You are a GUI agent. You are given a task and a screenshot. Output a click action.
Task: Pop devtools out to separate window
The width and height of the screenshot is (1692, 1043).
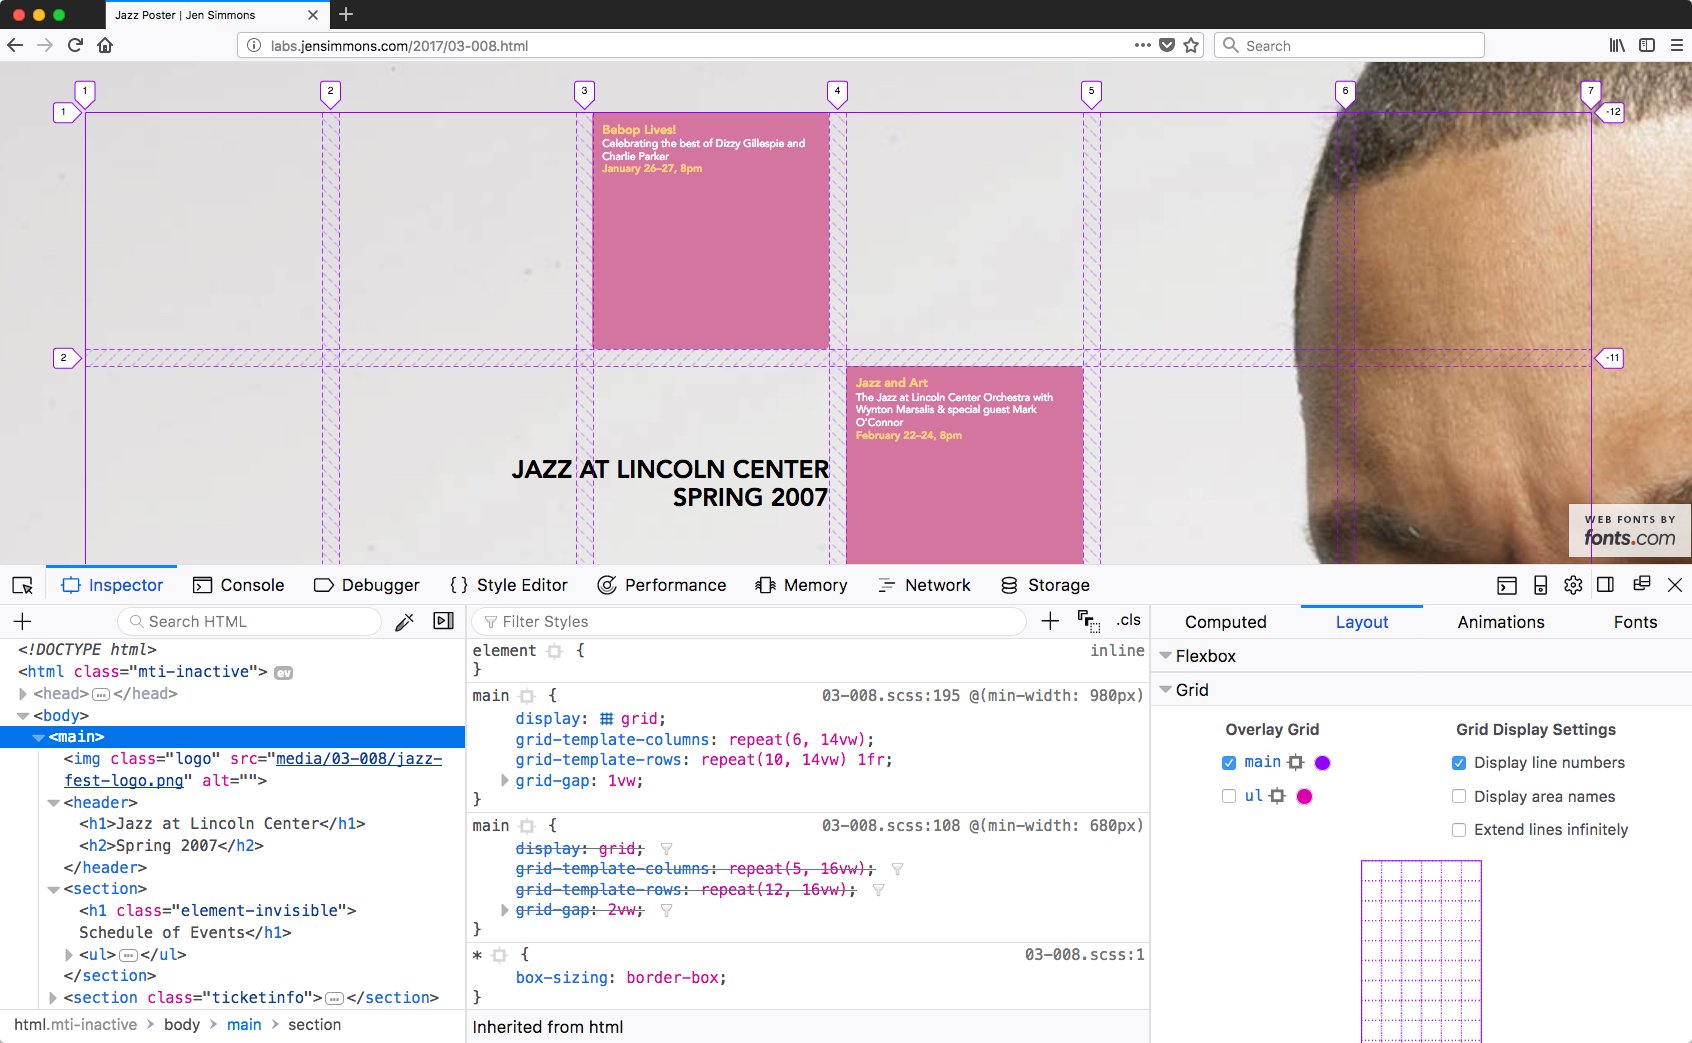click(x=1641, y=584)
